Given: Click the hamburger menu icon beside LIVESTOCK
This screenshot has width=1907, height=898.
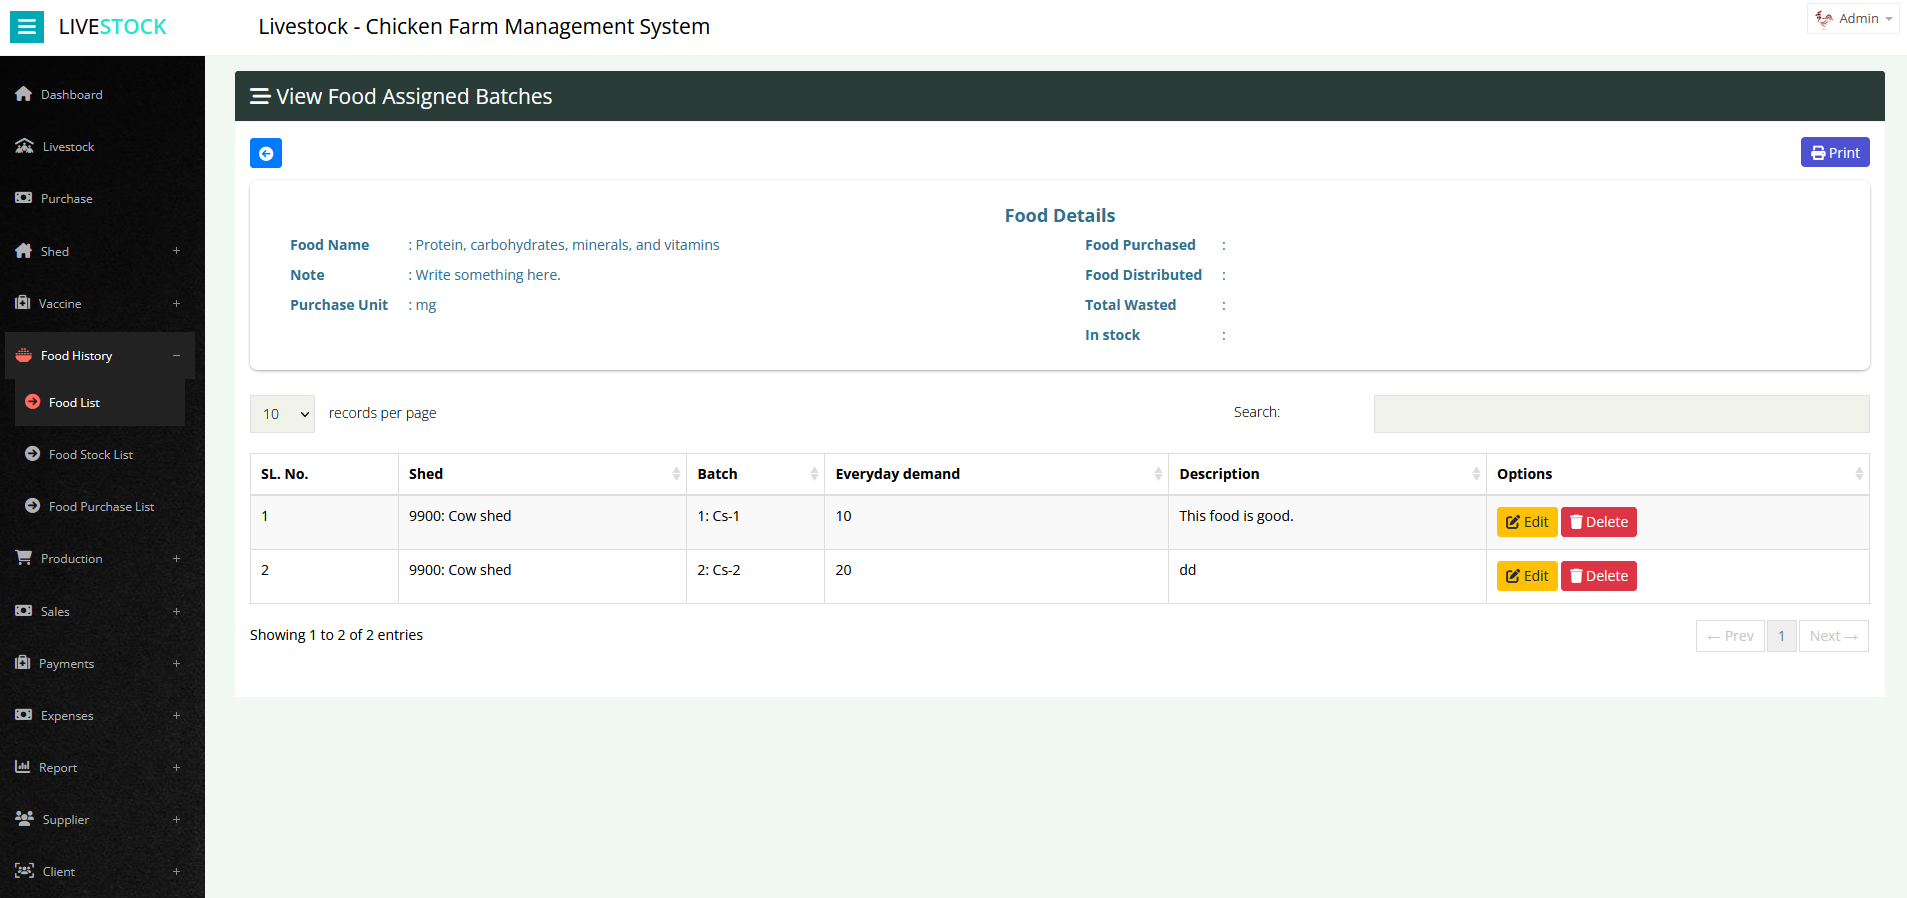Looking at the screenshot, I should (x=27, y=27).
